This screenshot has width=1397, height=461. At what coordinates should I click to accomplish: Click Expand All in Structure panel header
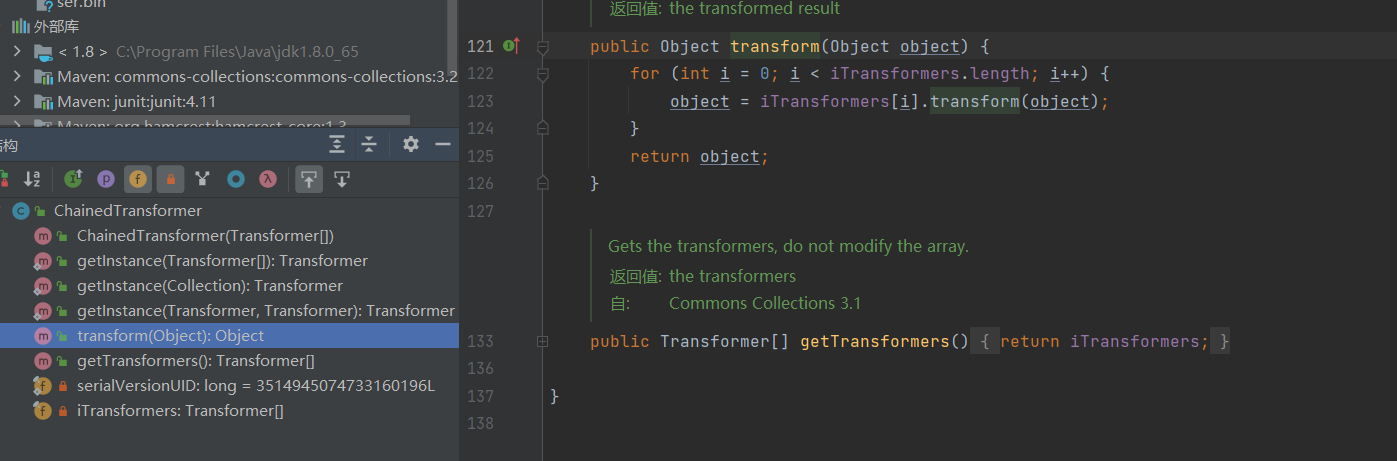tap(337, 145)
